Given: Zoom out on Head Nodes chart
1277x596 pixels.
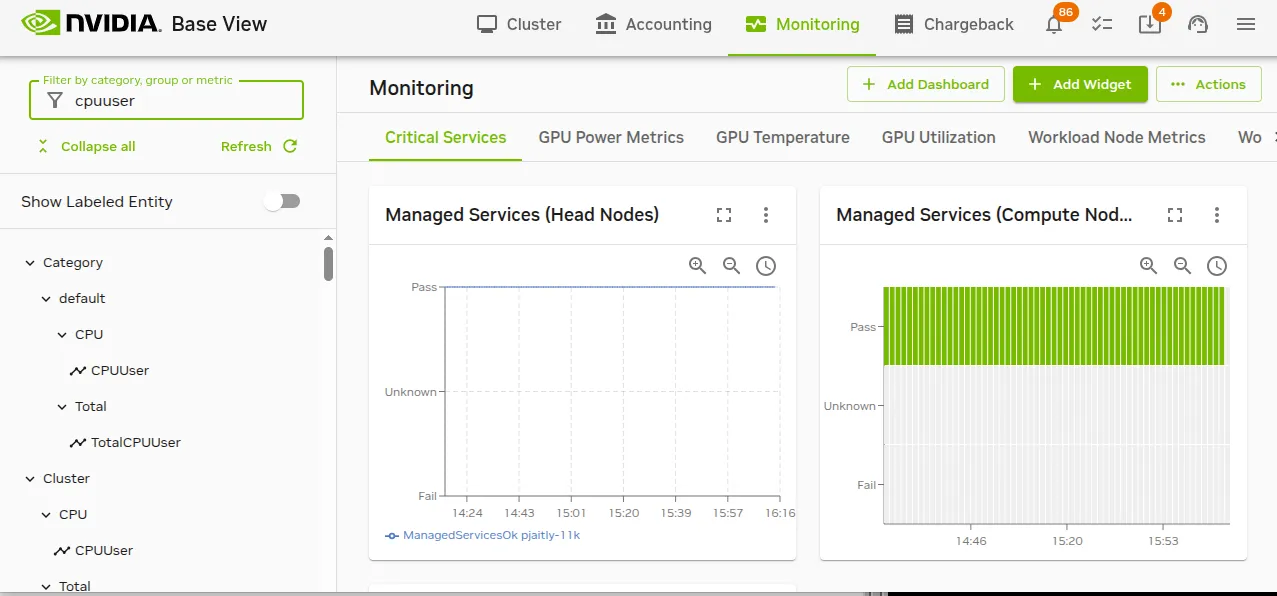Looking at the screenshot, I should [x=732, y=266].
